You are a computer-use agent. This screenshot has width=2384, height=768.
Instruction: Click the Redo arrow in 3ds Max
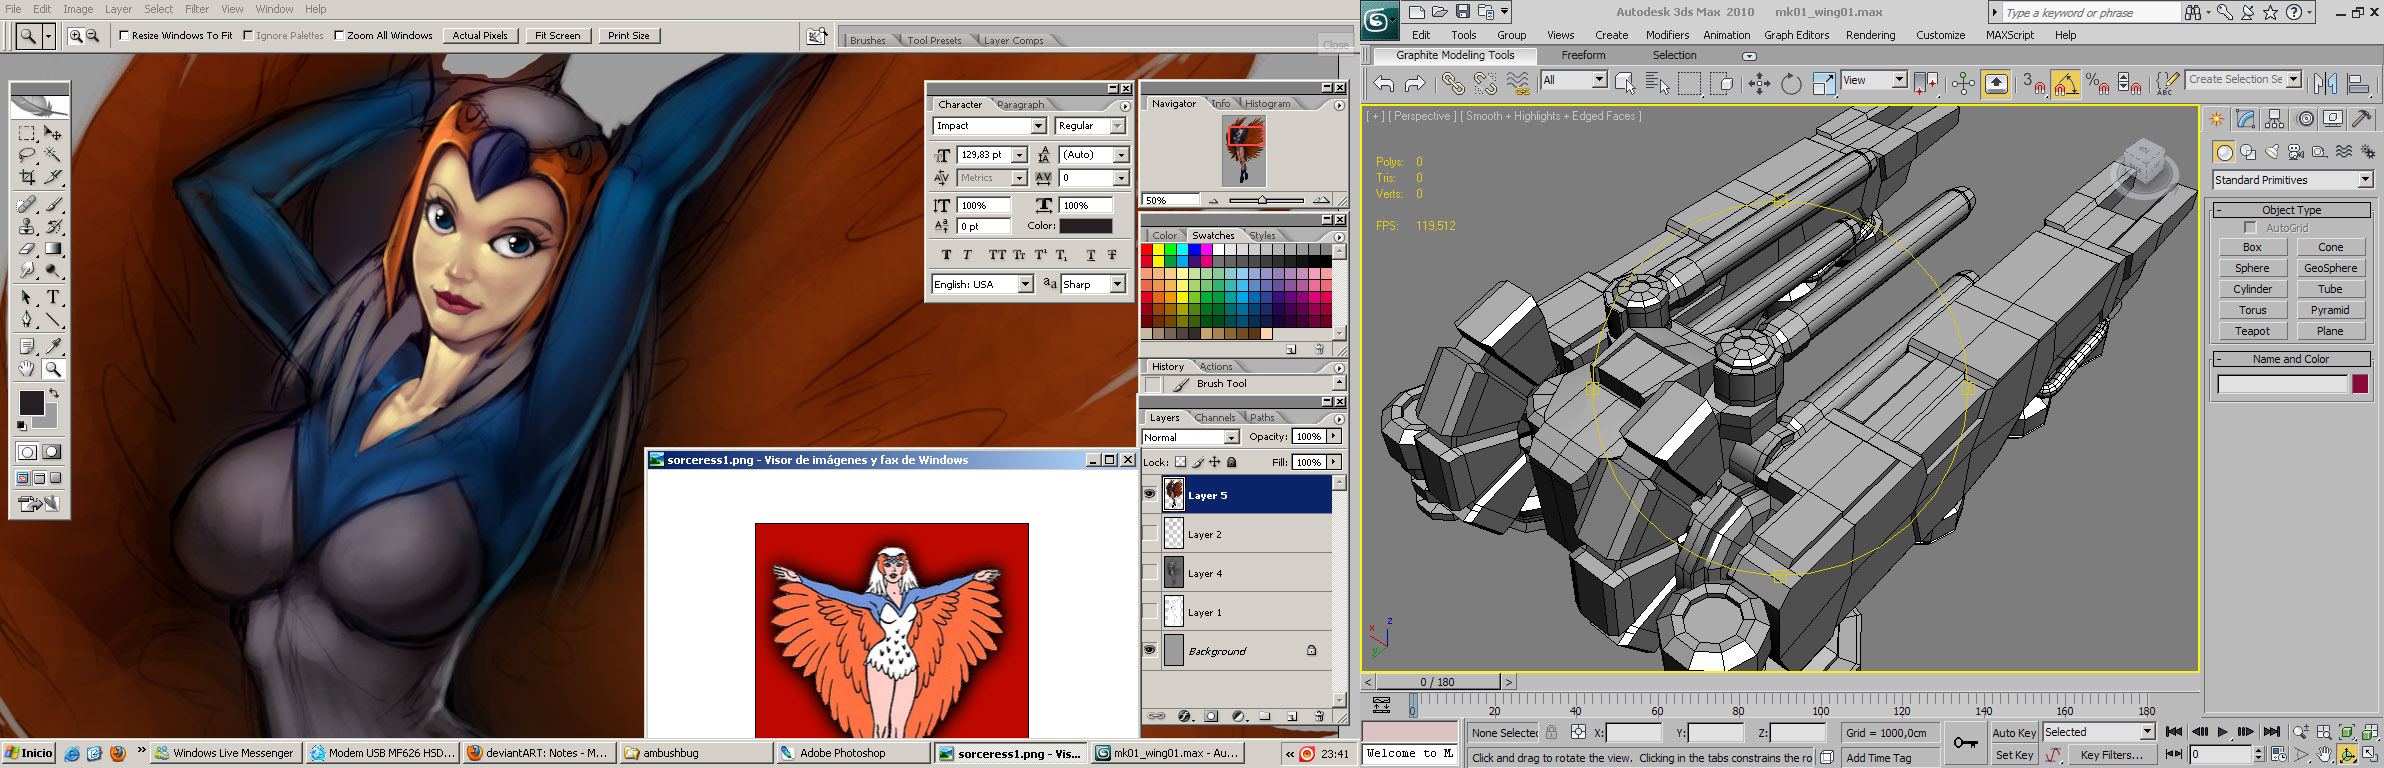tap(1415, 84)
